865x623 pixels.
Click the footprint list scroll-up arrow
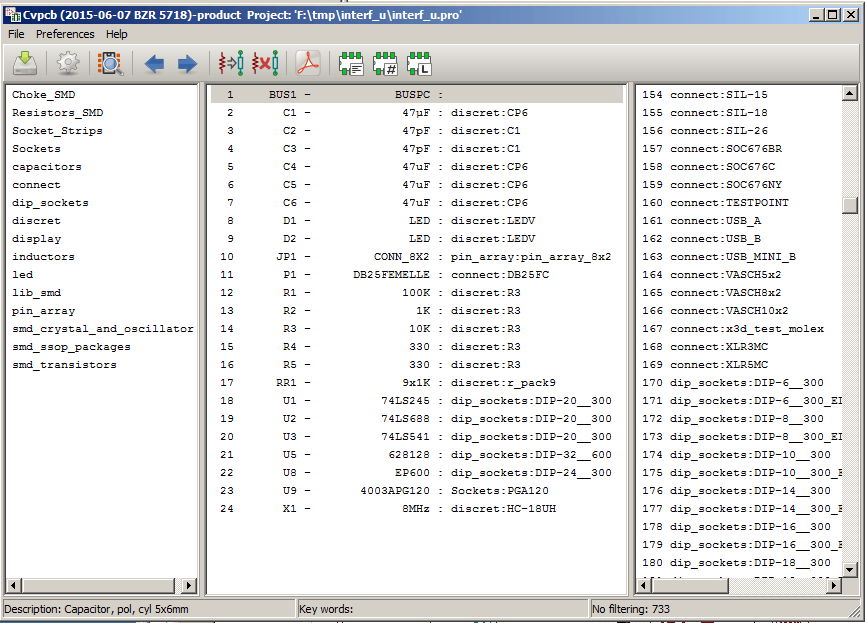tap(850, 94)
